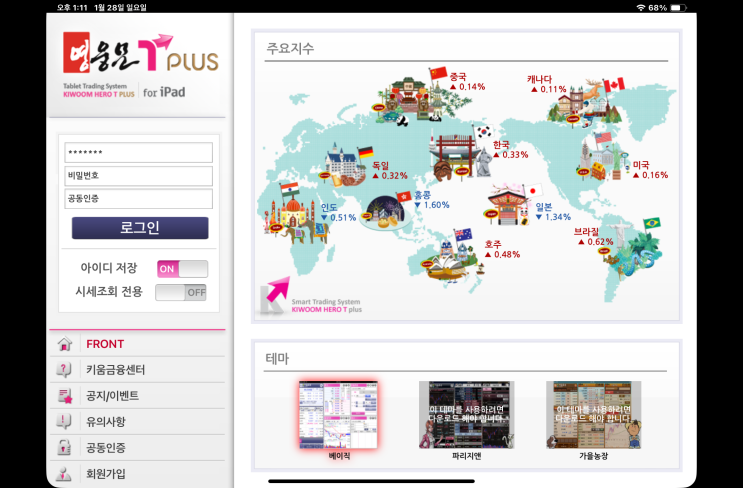
Task: Enable the 시세조회 전용 switch
Action: tap(181, 292)
